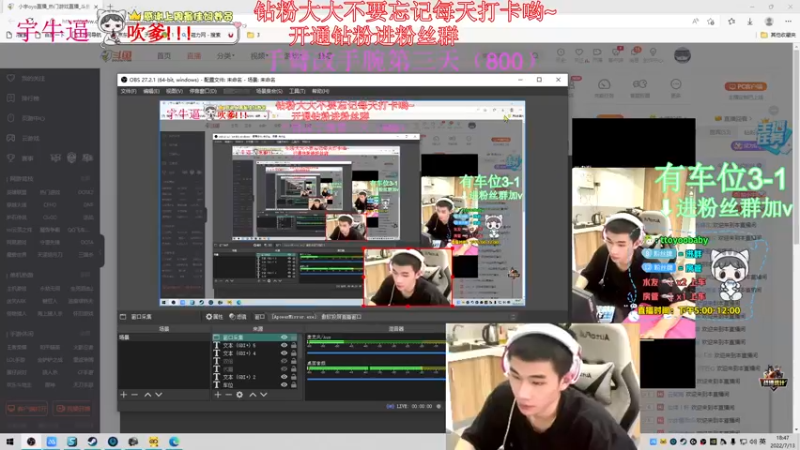Hide the 窗口采集 source via eye icon
Screen dimensions: 800x450
[284, 337]
